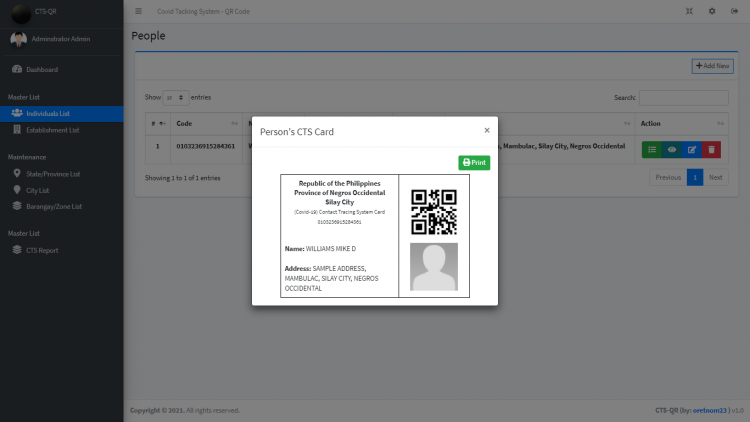Toggle the sidebar hamburger menu
This screenshot has height=422, width=750.
[138, 11]
